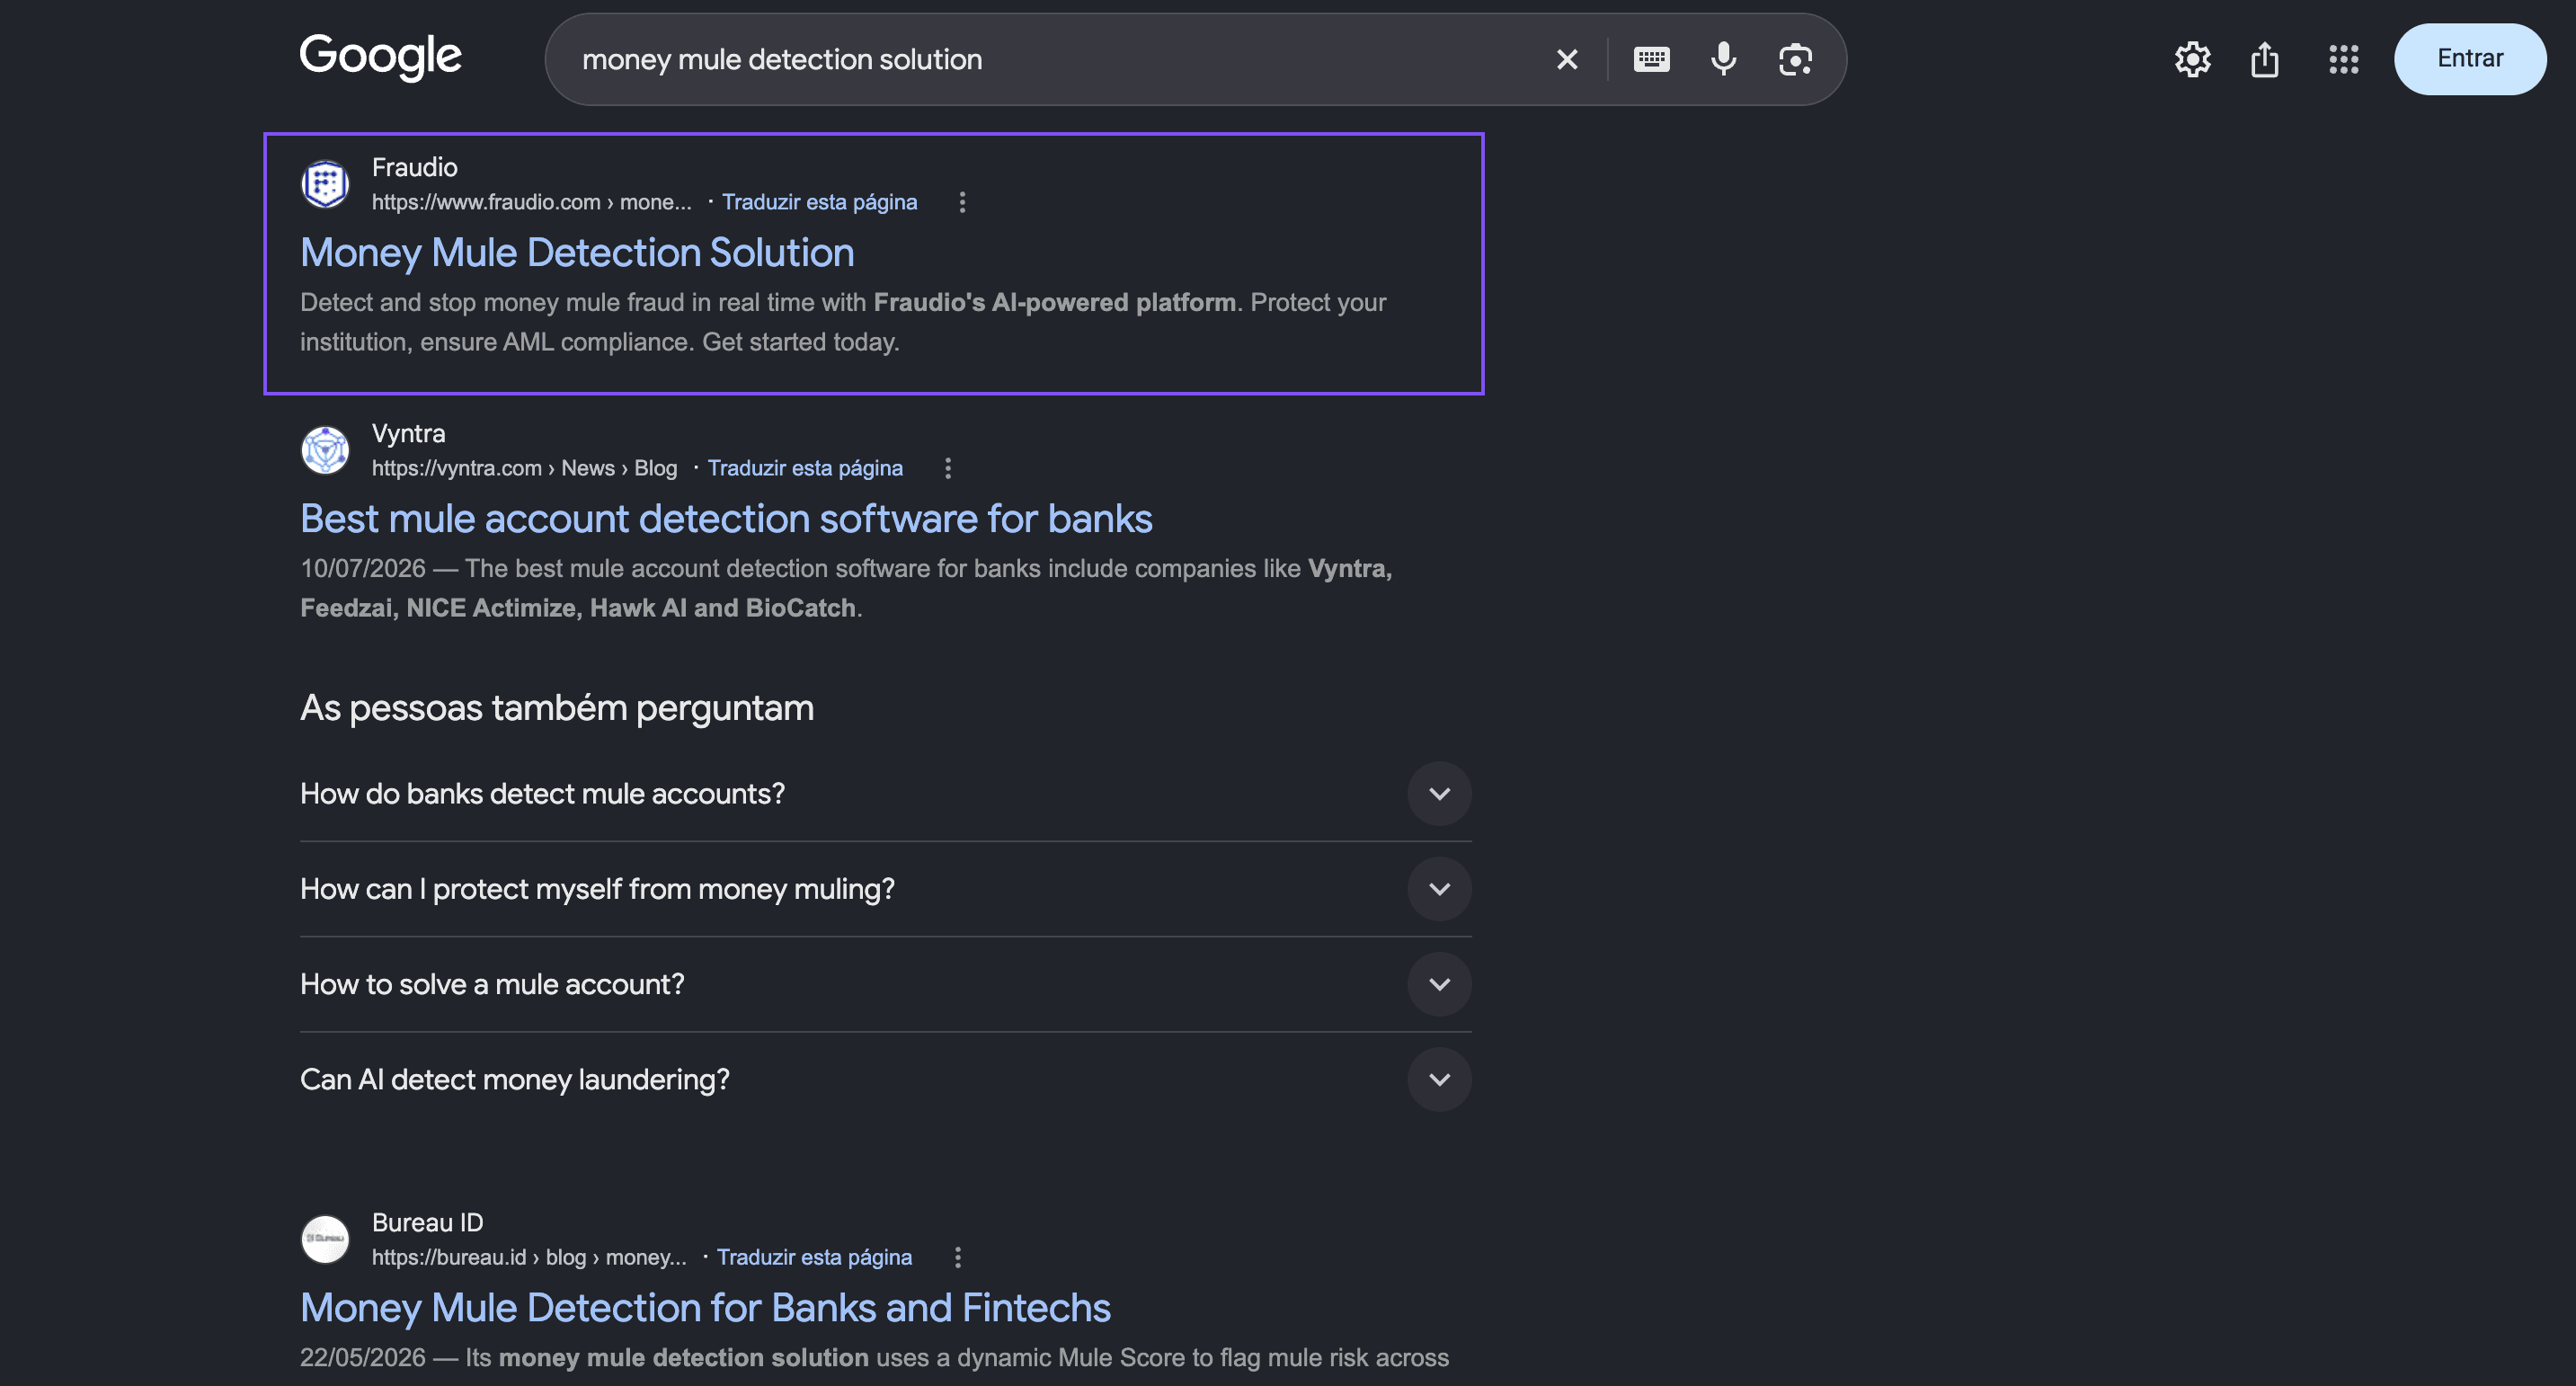2576x1386 pixels.
Task: Expand 'How can I protect myself from money muling?'
Action: [885, 889]
